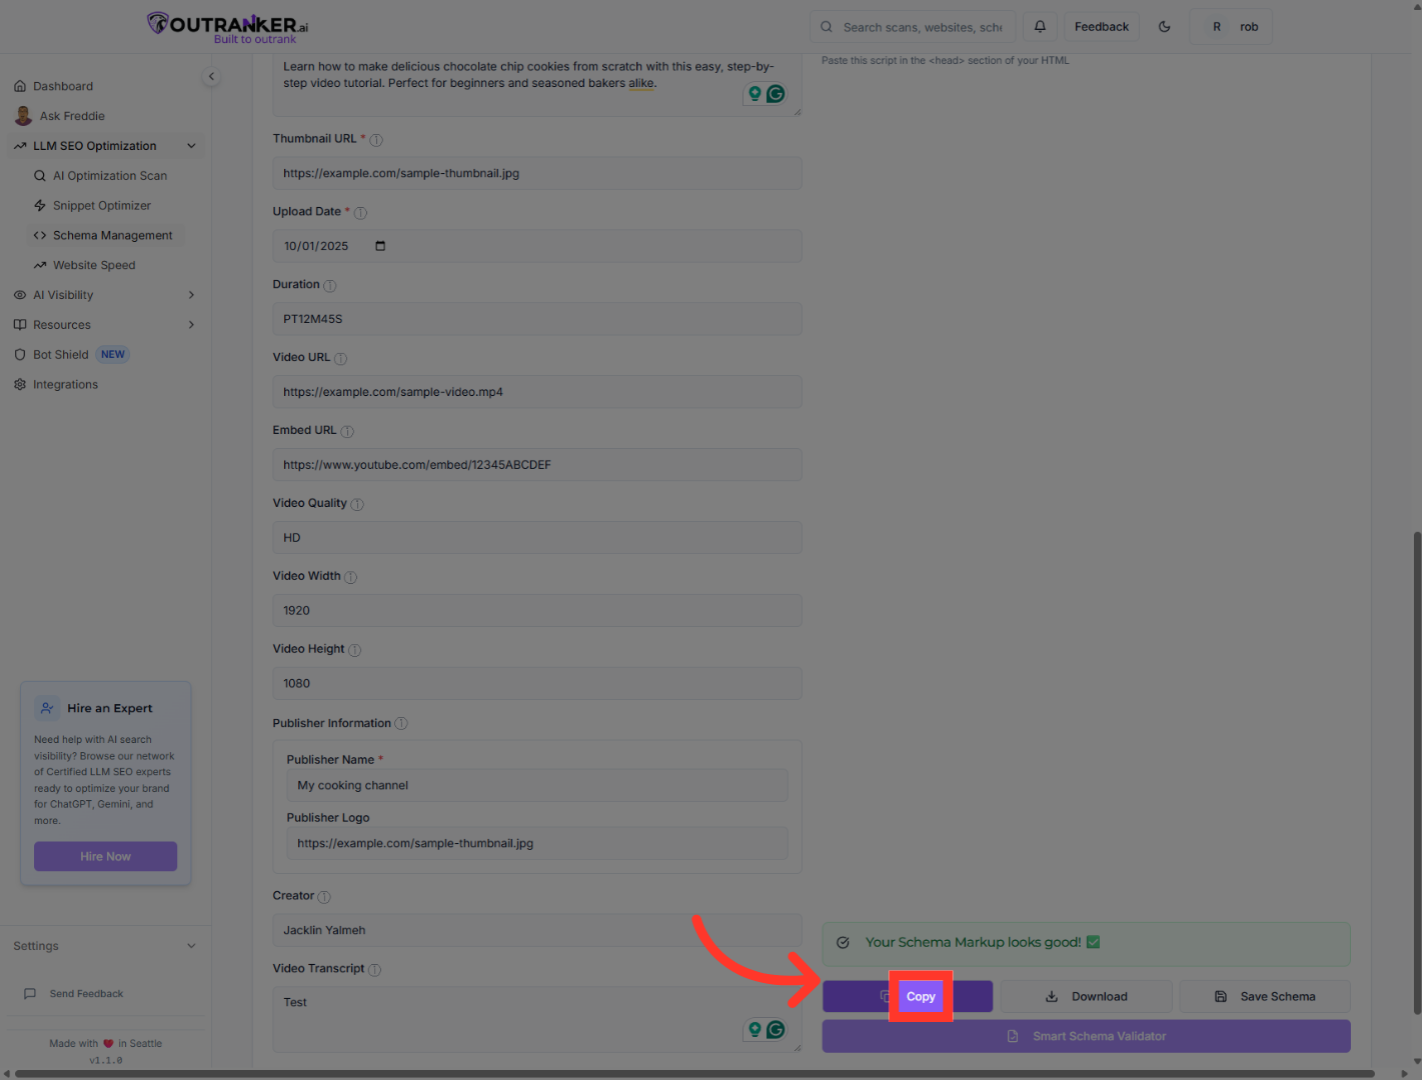The width and height of the screenshot is (1422, 1080).
Task: Click Save Schema button
Action: [1265, 997]
